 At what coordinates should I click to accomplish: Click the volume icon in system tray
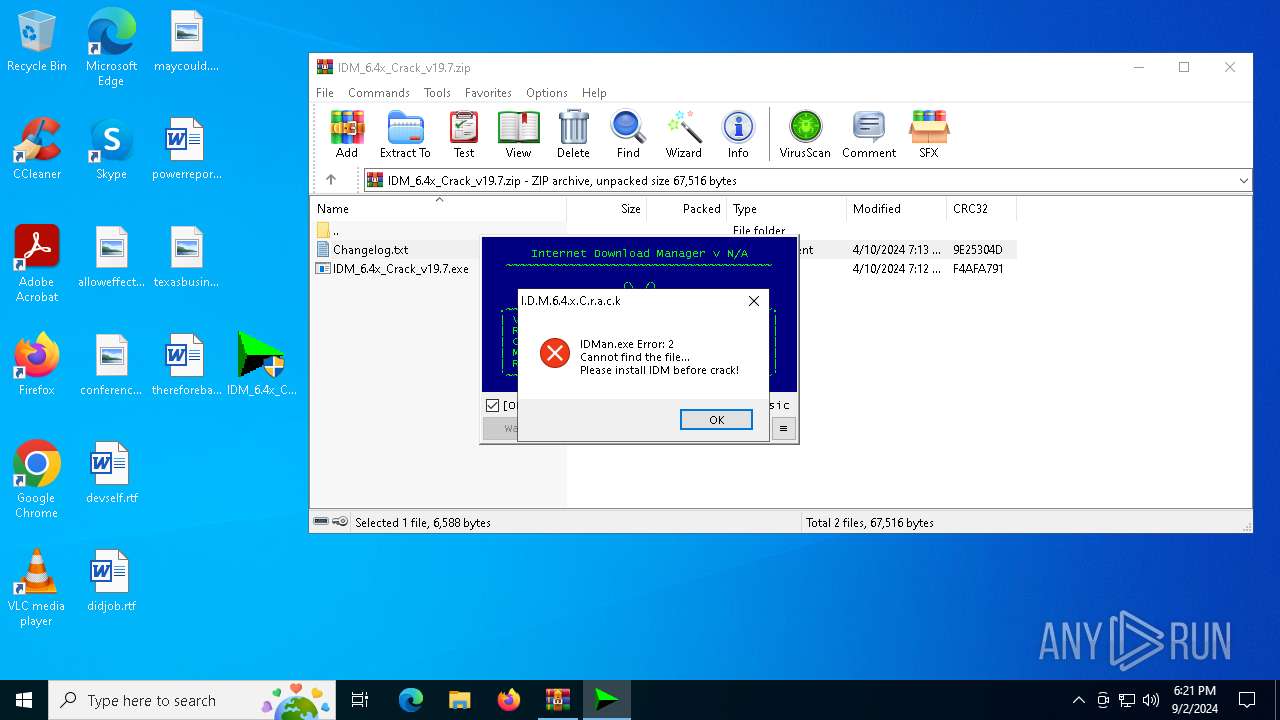[1151, 700]
